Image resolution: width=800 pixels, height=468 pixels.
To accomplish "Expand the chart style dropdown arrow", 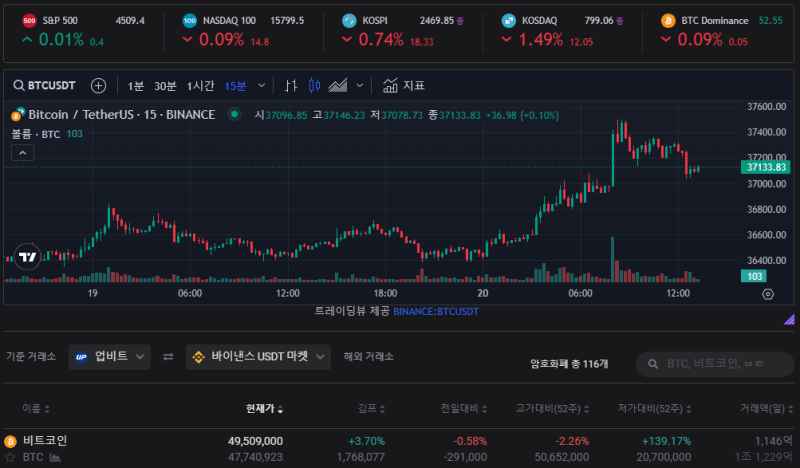I will point(360,86).
